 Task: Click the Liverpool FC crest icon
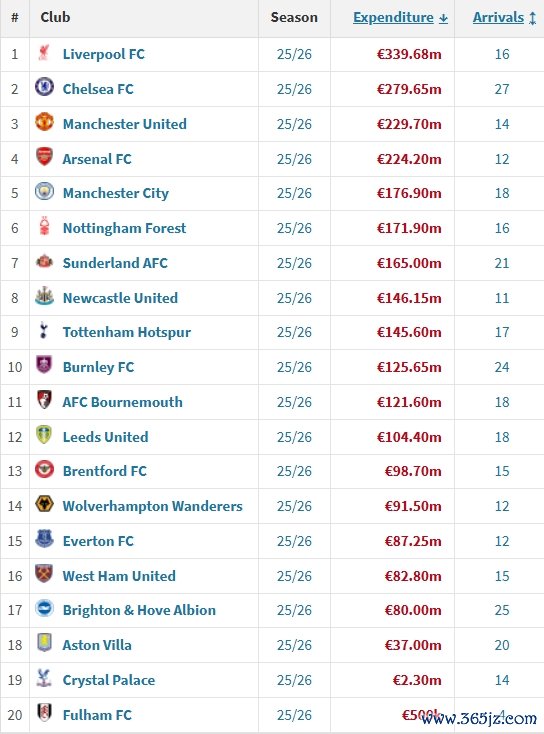point(44,52)
